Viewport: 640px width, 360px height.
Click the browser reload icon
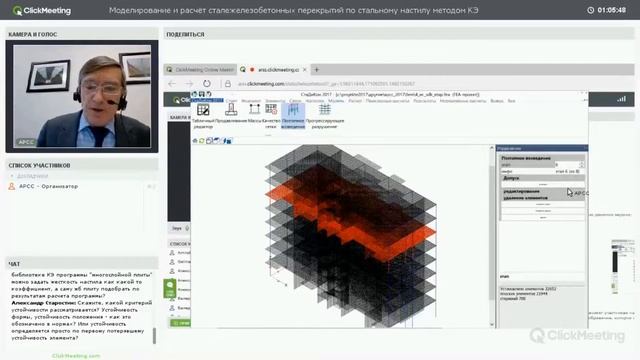[x=207, y=84]
